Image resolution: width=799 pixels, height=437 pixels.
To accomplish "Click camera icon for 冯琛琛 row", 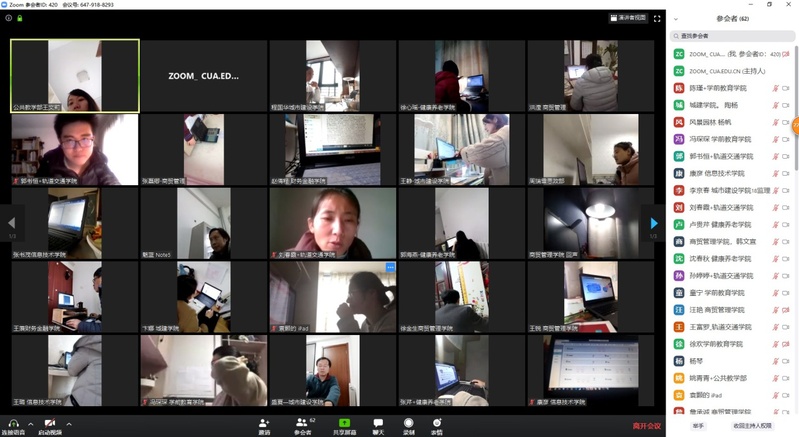I will pos(785,139).
